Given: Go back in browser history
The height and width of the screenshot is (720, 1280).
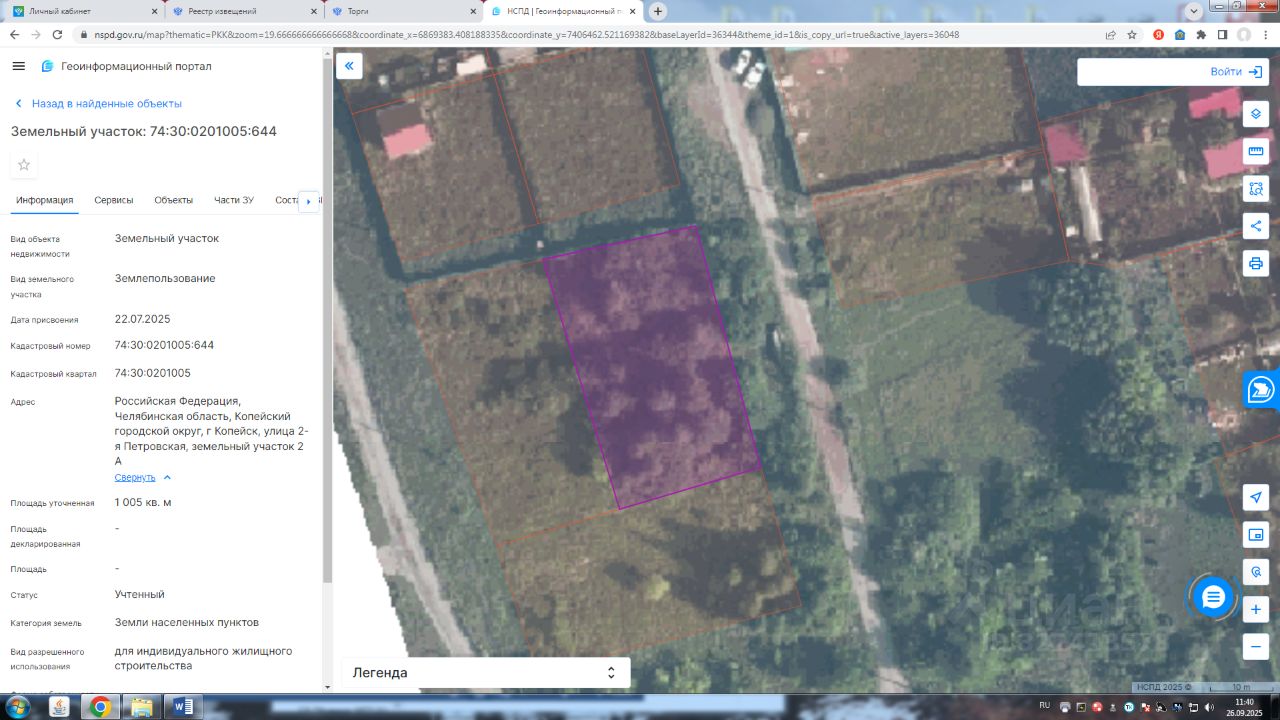Looking at the screenshot, I should pos(14,34).
